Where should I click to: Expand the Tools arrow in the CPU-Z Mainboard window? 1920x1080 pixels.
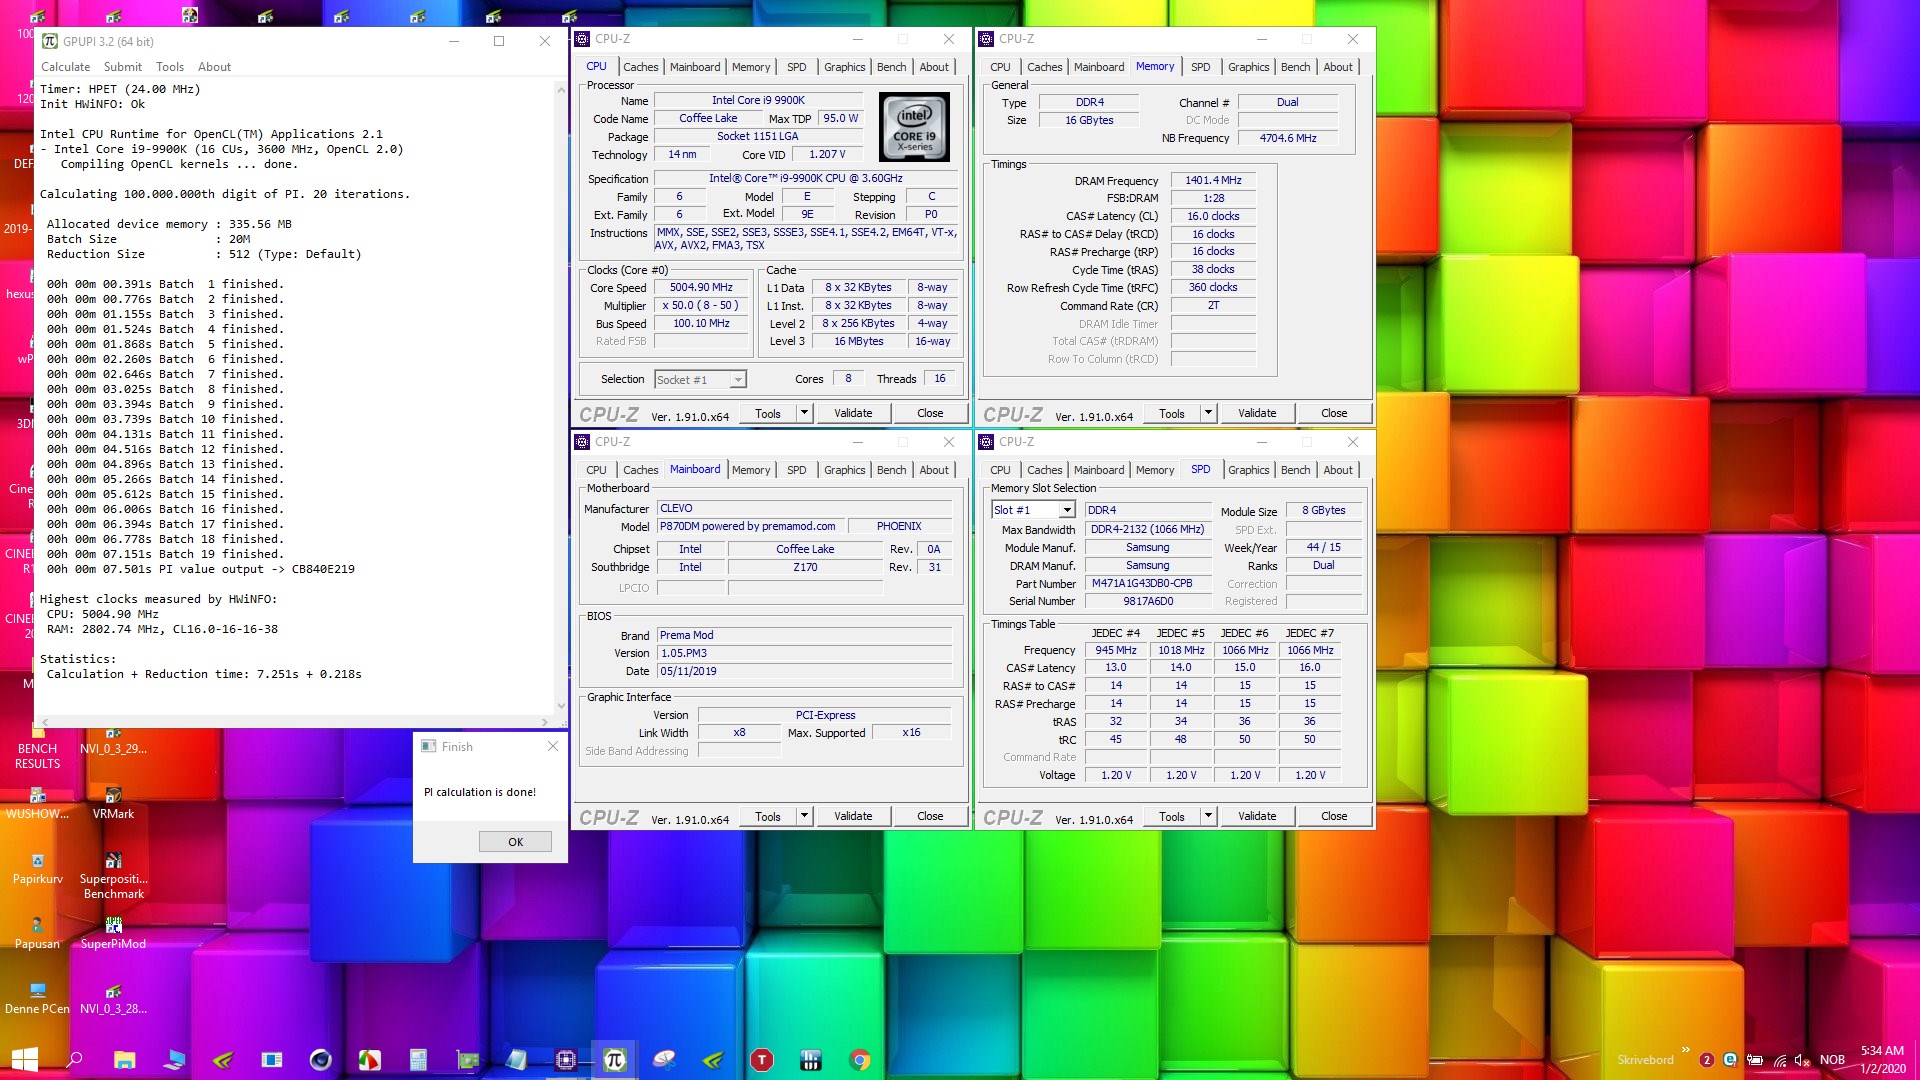(804, 816)
